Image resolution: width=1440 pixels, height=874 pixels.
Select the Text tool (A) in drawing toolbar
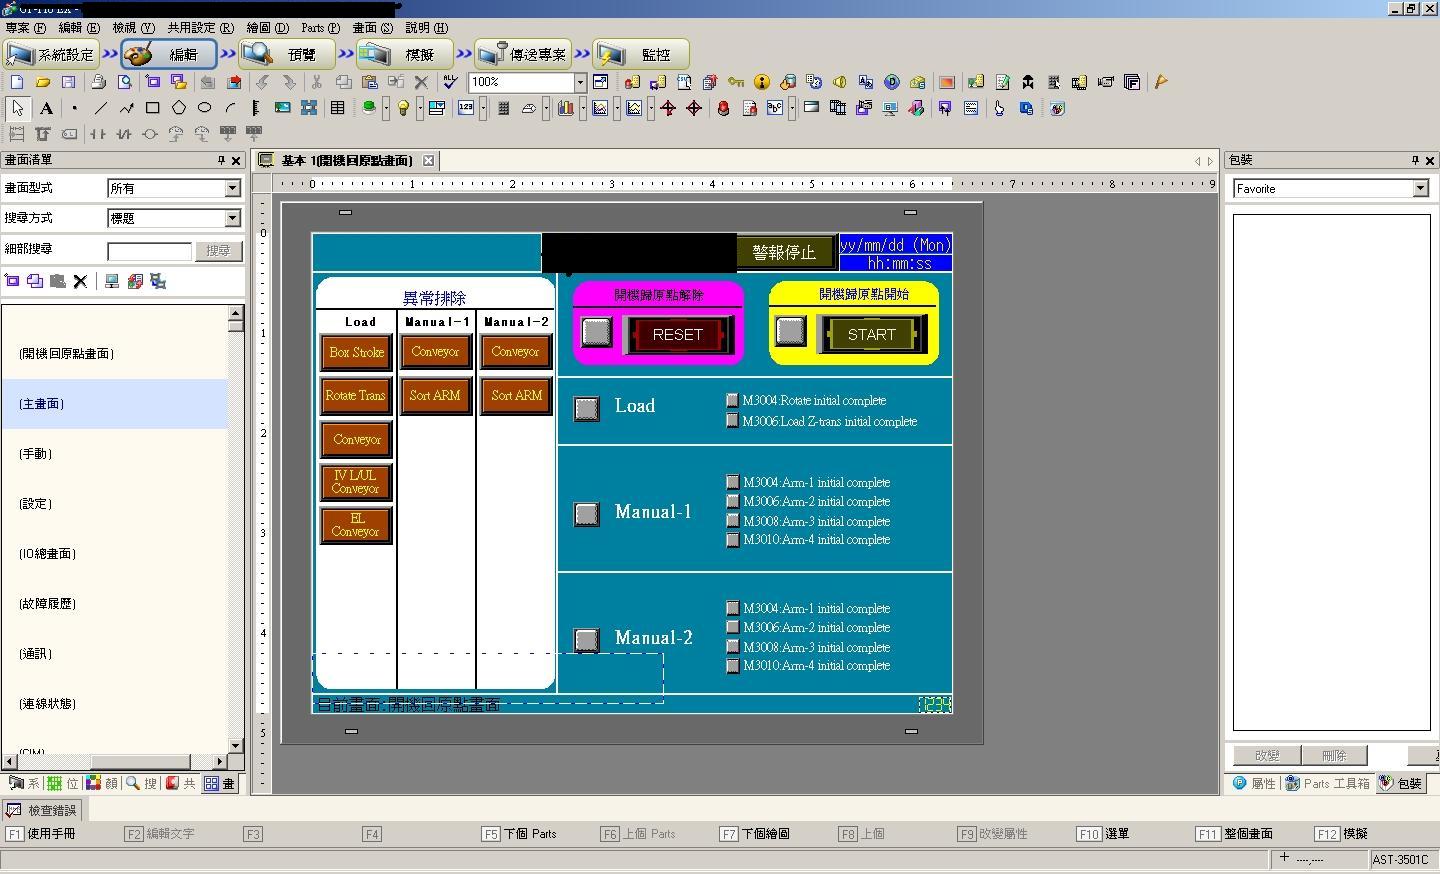pyautogui.click(x=46, y=108)
